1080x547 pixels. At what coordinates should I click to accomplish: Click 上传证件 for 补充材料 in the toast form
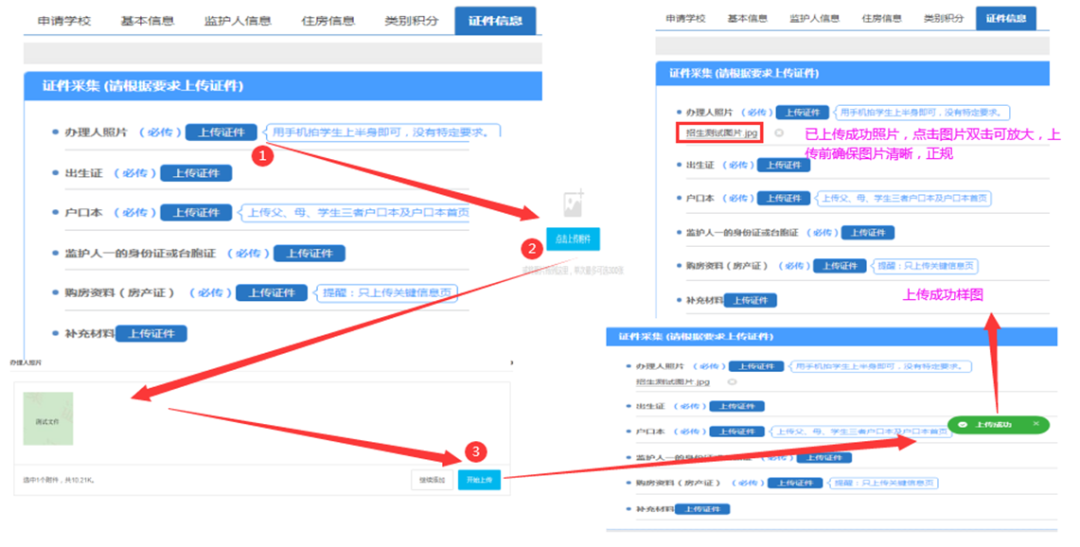click(x=703, y=509)
